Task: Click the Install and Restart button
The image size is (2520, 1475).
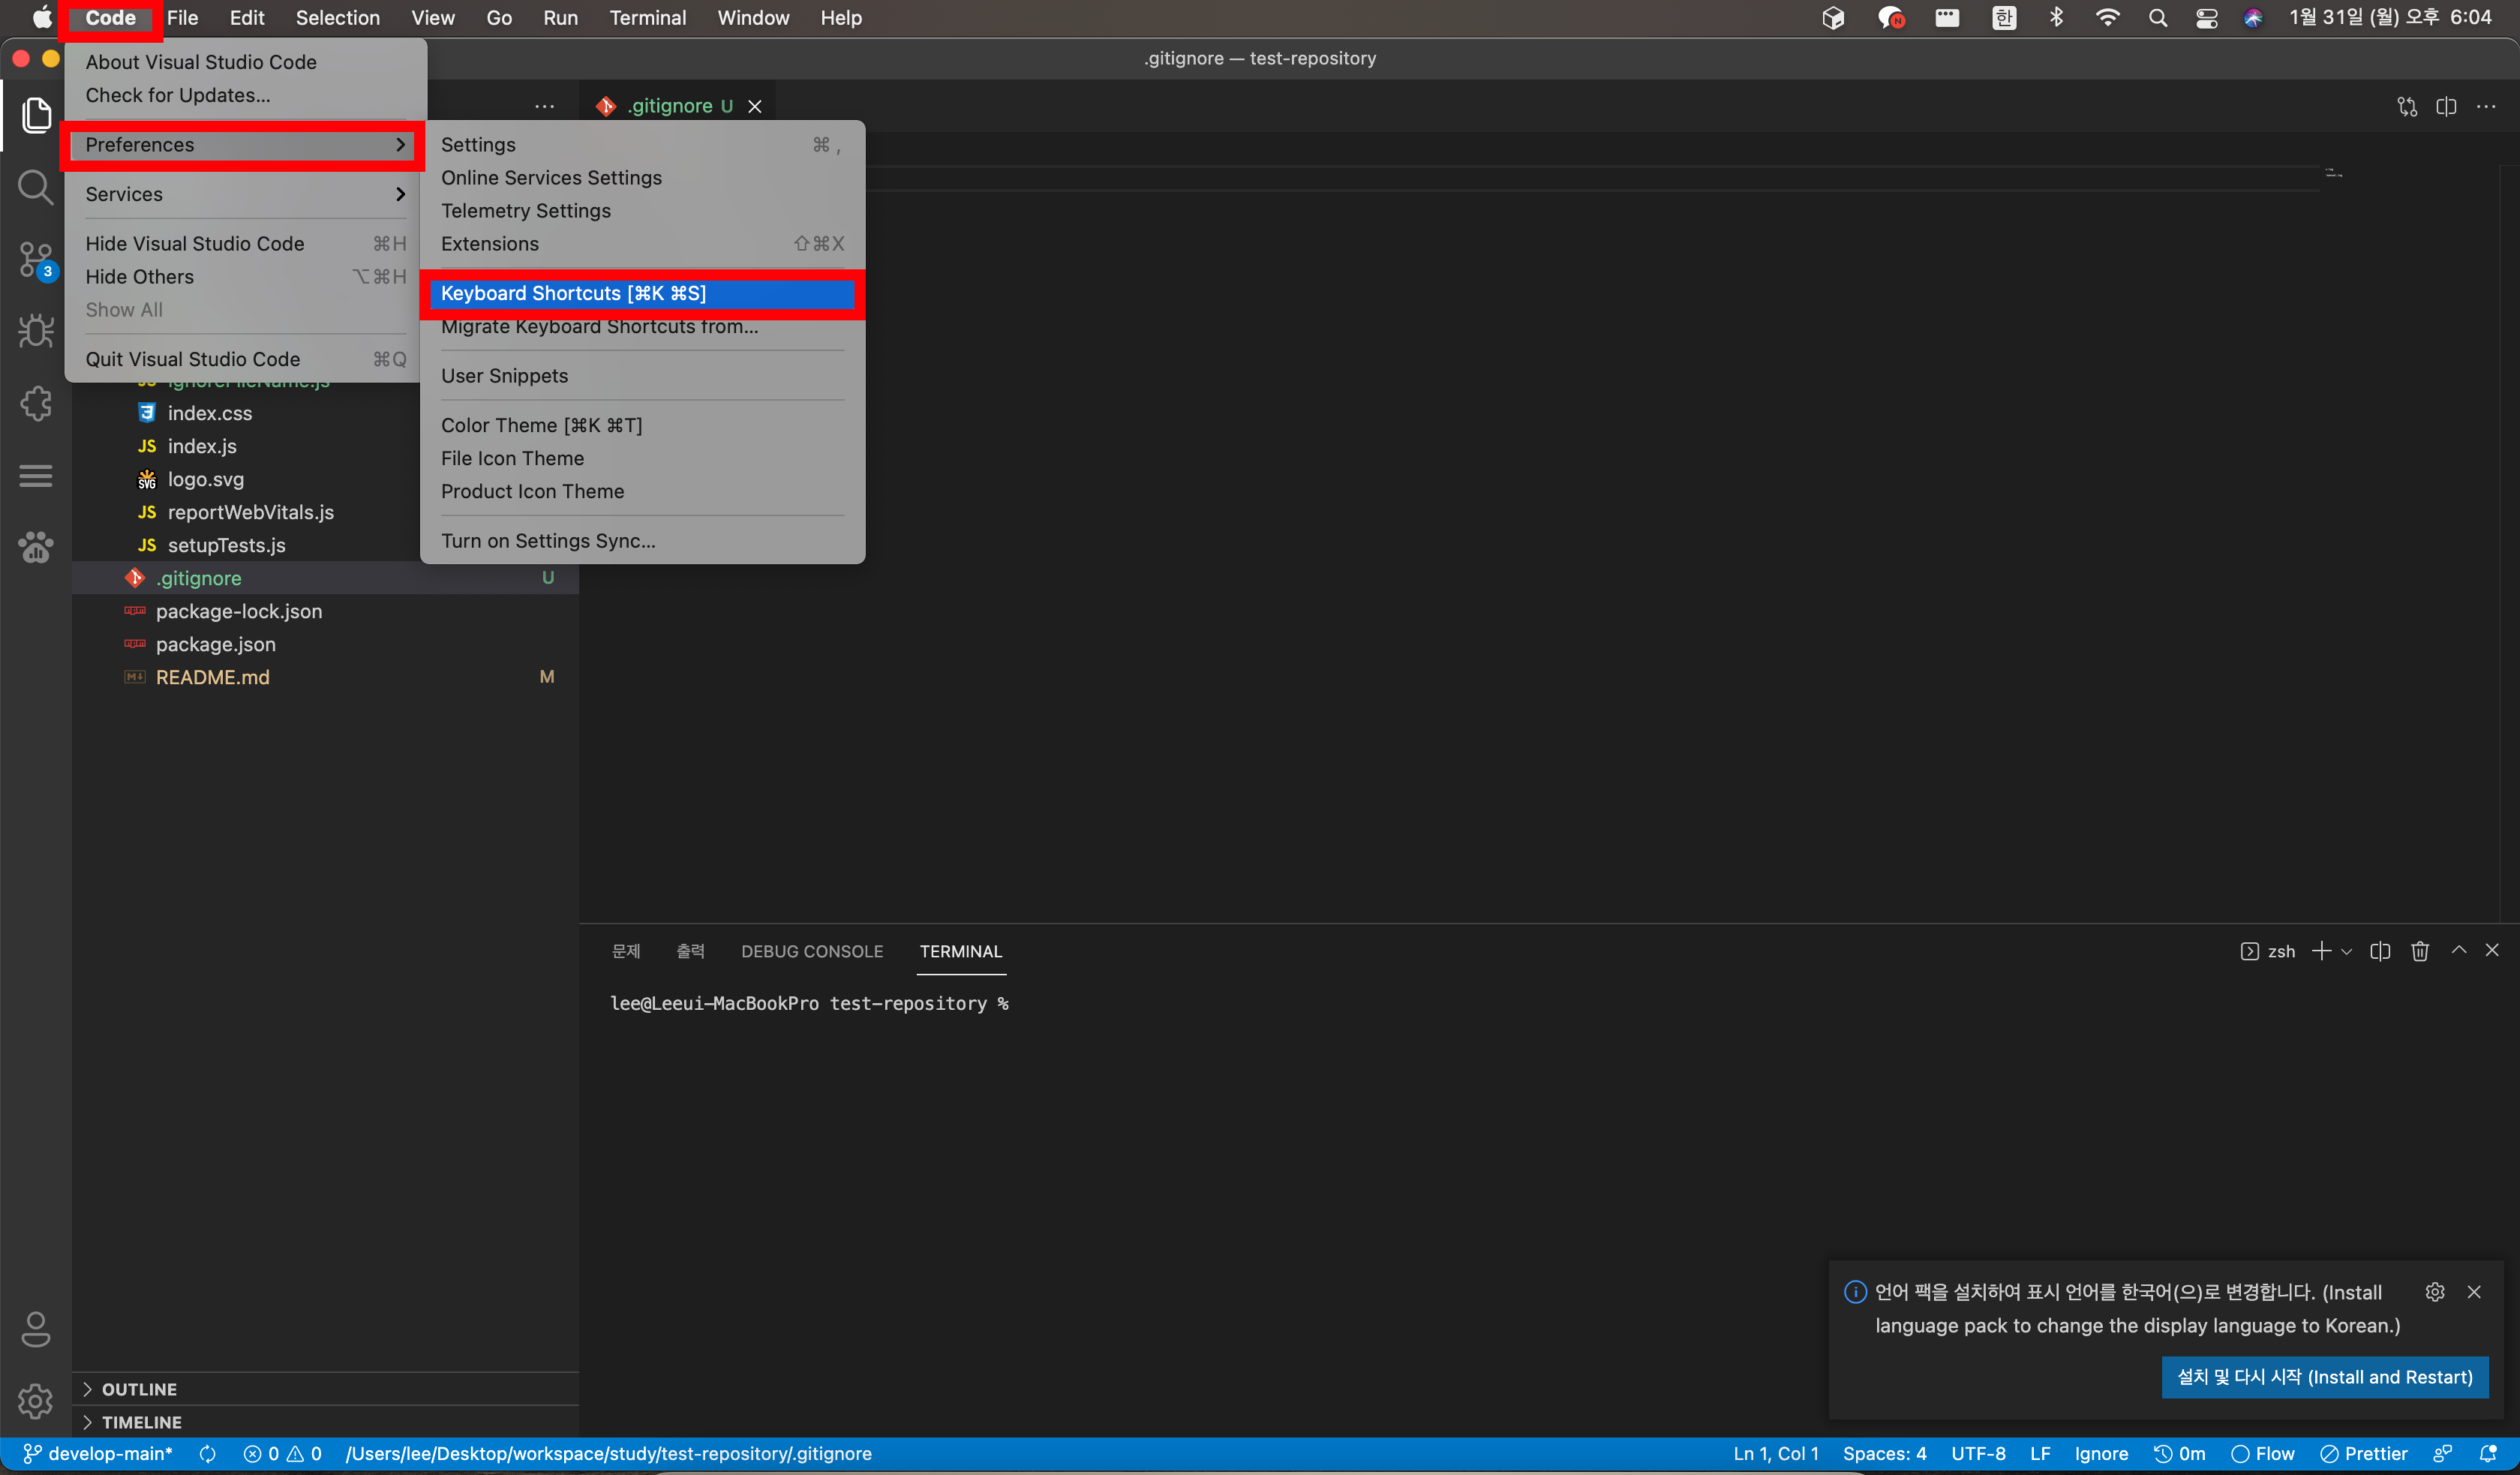Action: 2324,1377
